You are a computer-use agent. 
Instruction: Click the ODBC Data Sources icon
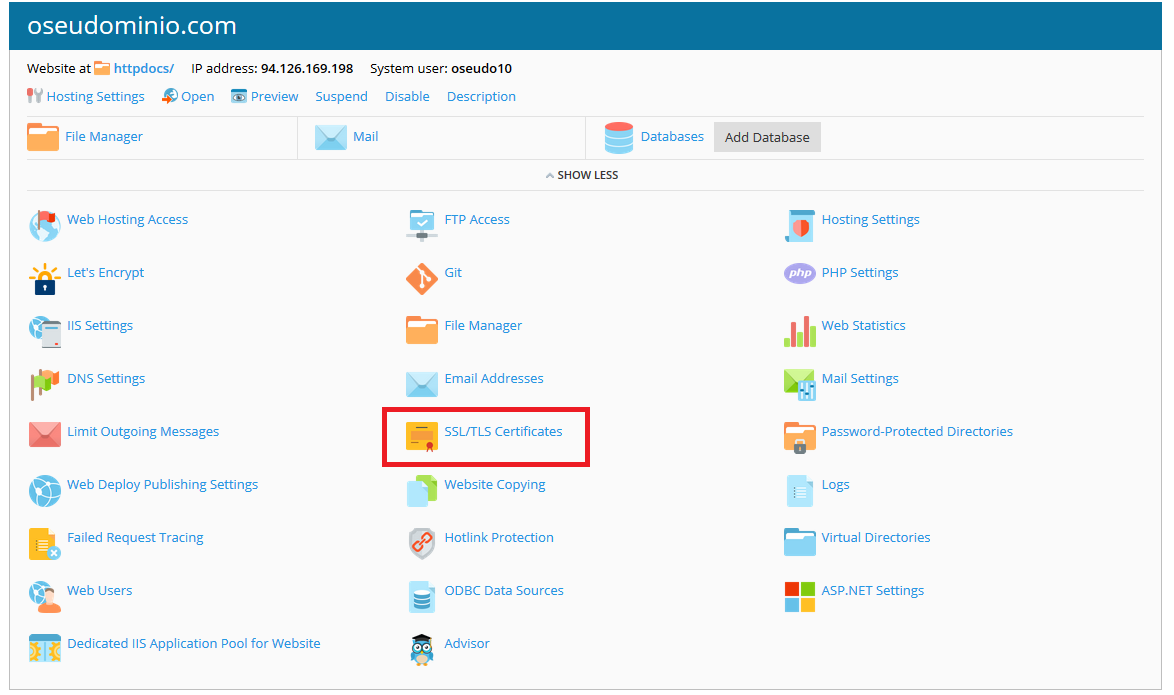tap(421, 597)
